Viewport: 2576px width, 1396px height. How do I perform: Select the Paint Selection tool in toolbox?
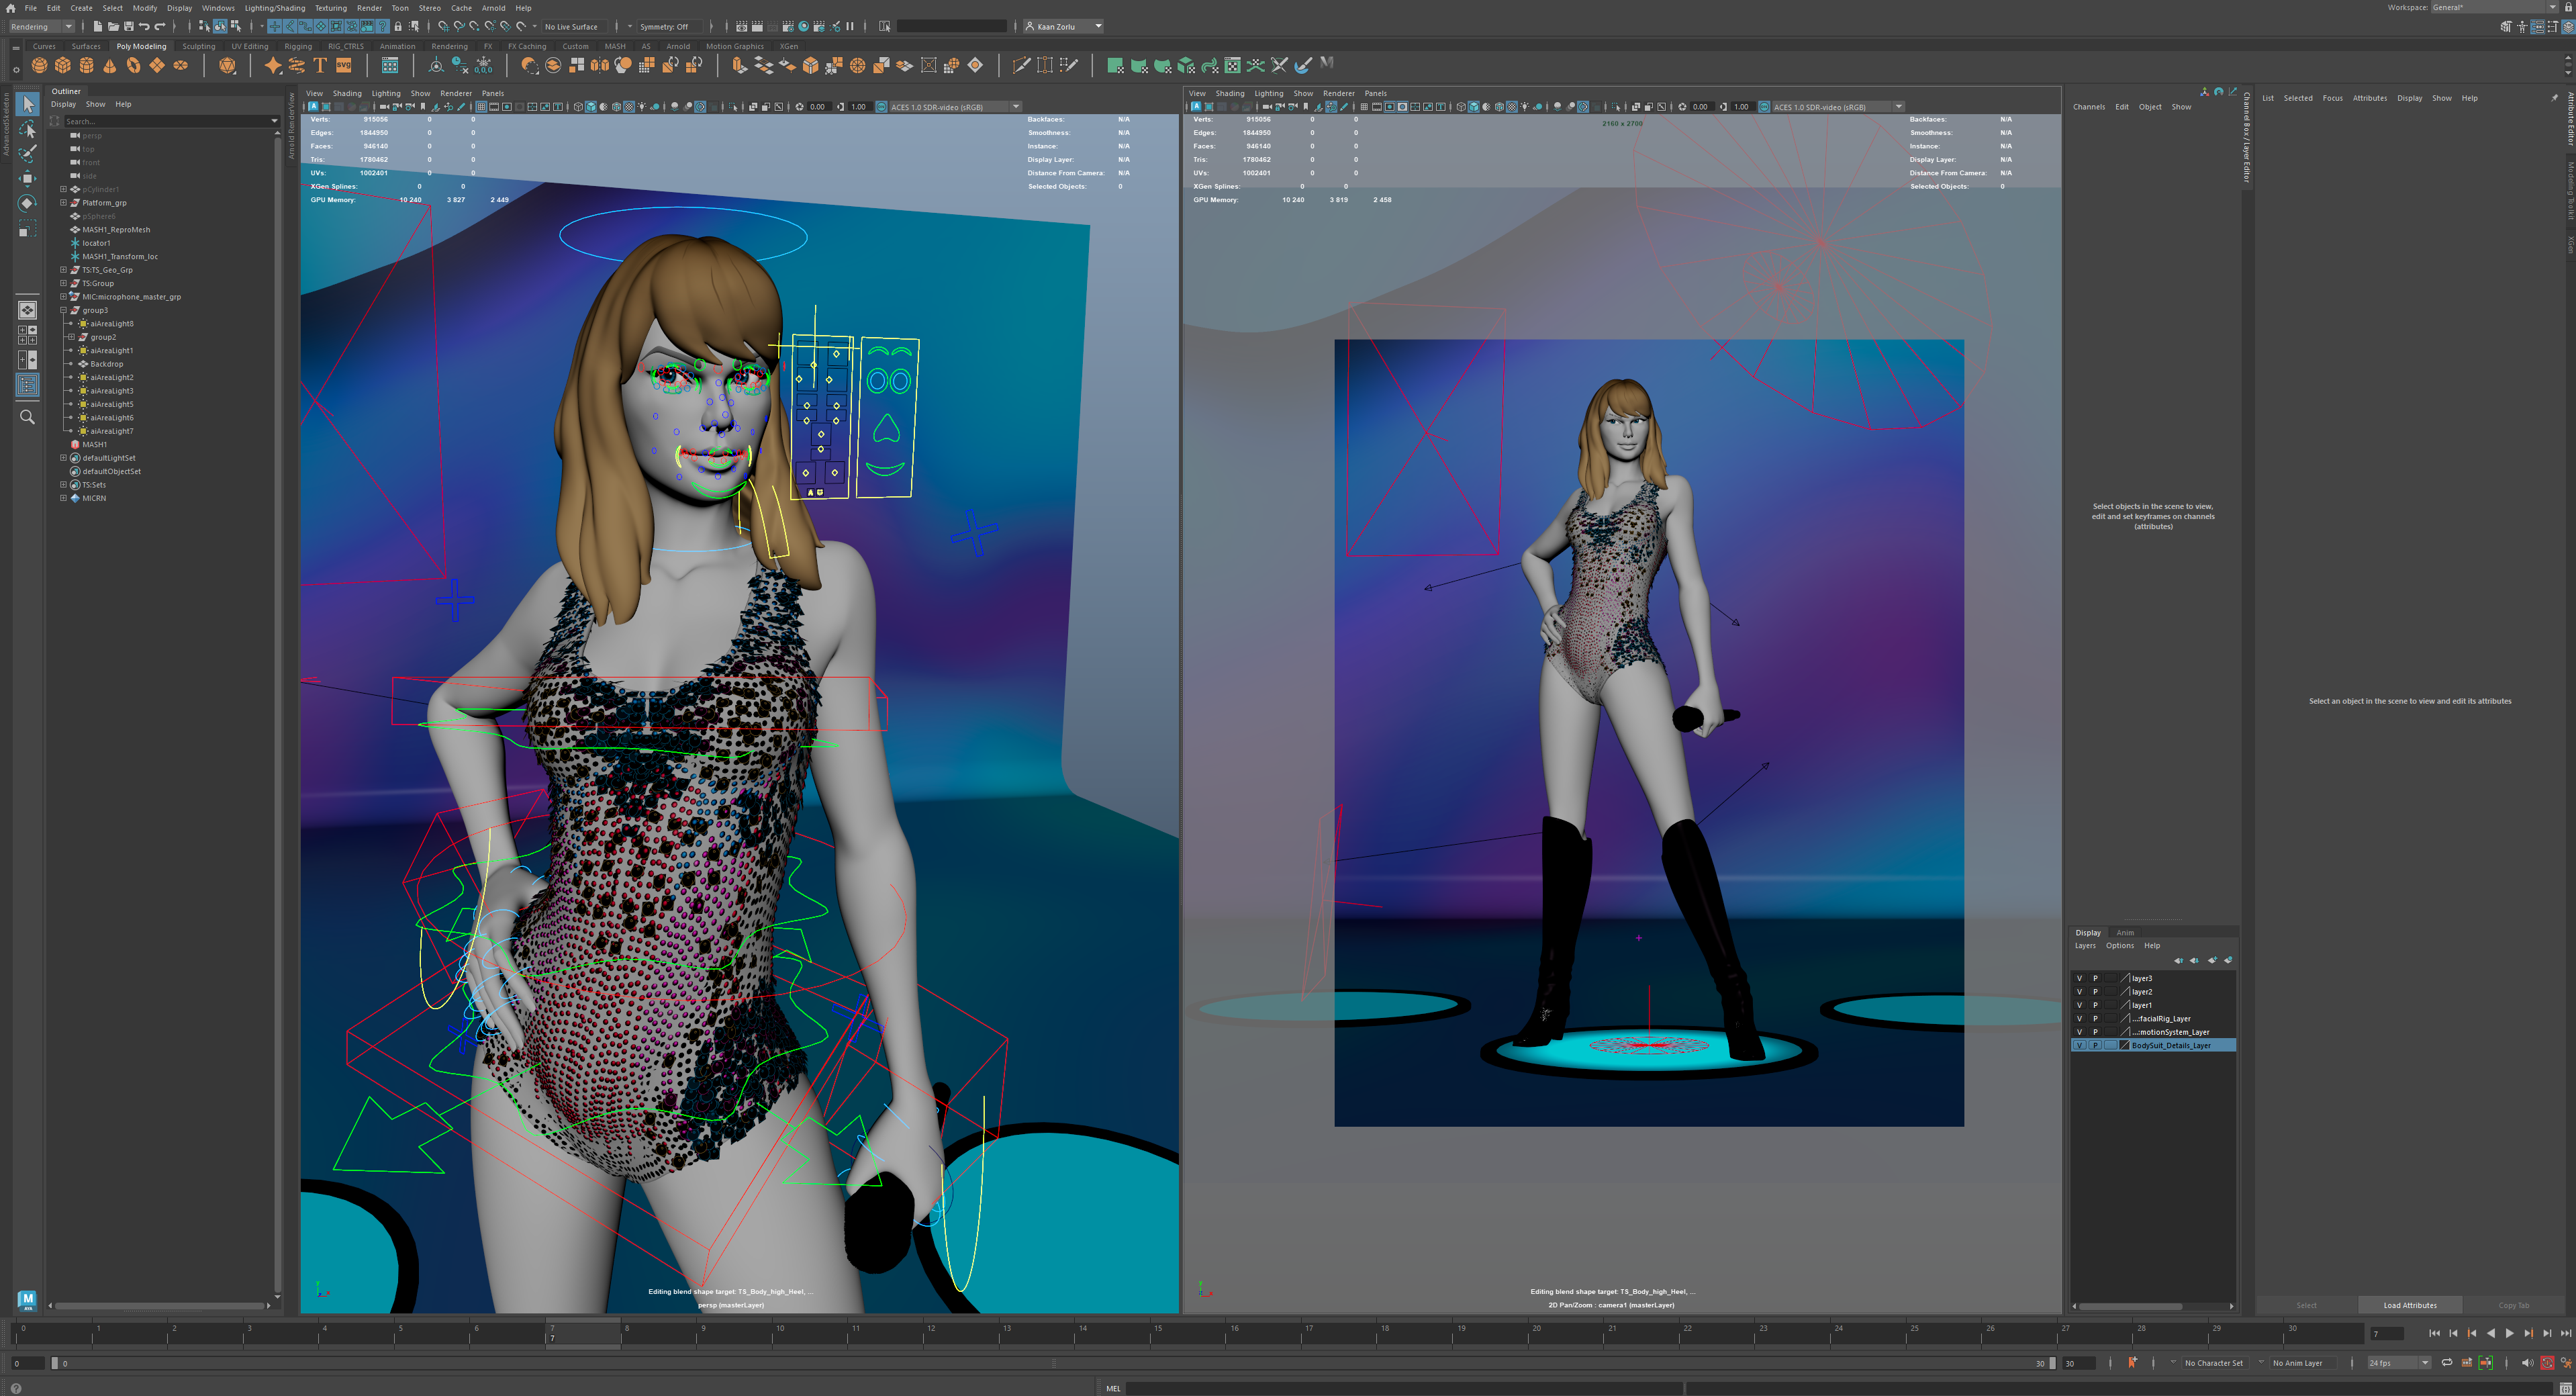point(27,153)
